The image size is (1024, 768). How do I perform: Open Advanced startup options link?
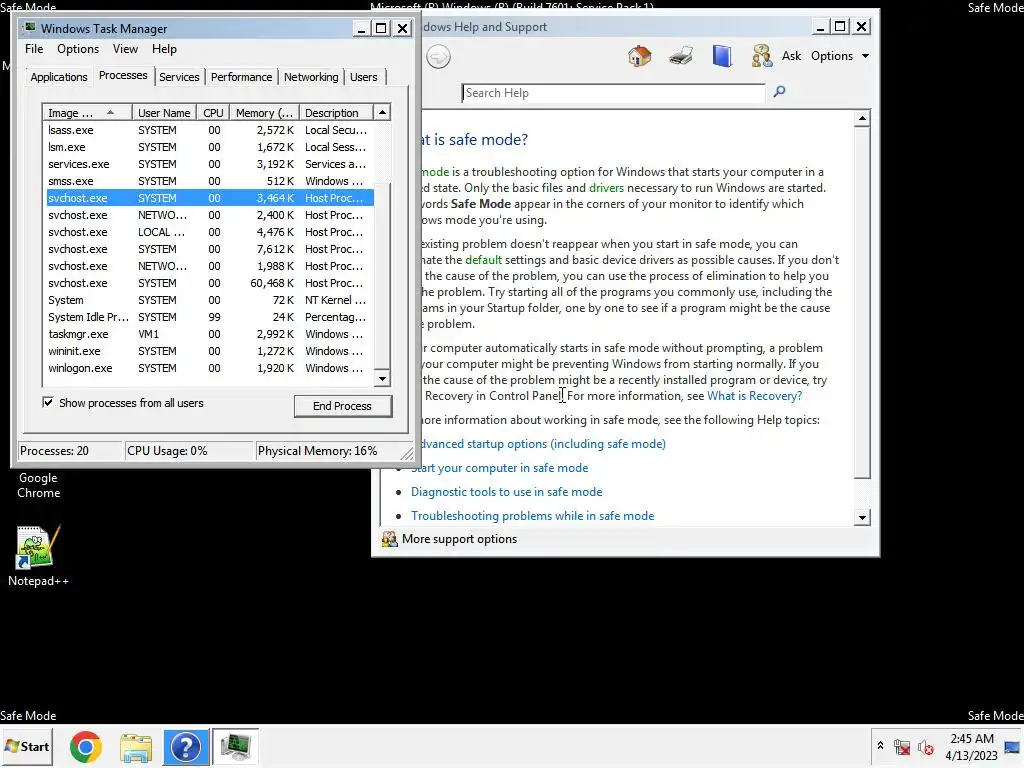541,444
